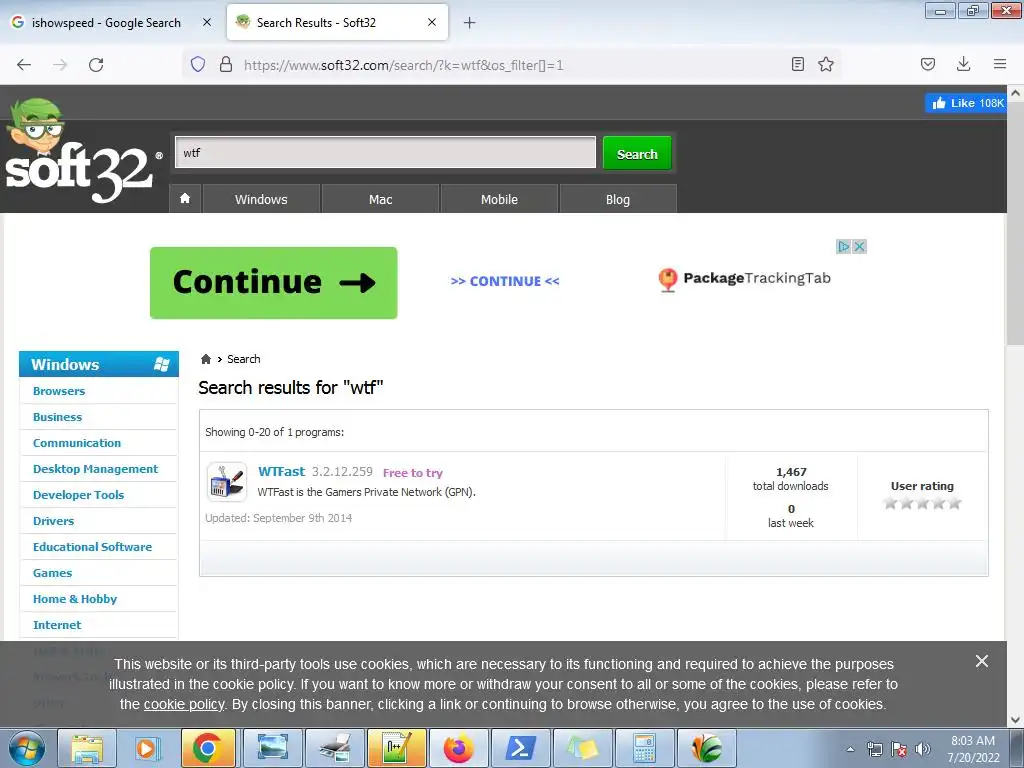Open the Windows Start menu
This screenshot has height=768, width=1024.
click(27, 748)
